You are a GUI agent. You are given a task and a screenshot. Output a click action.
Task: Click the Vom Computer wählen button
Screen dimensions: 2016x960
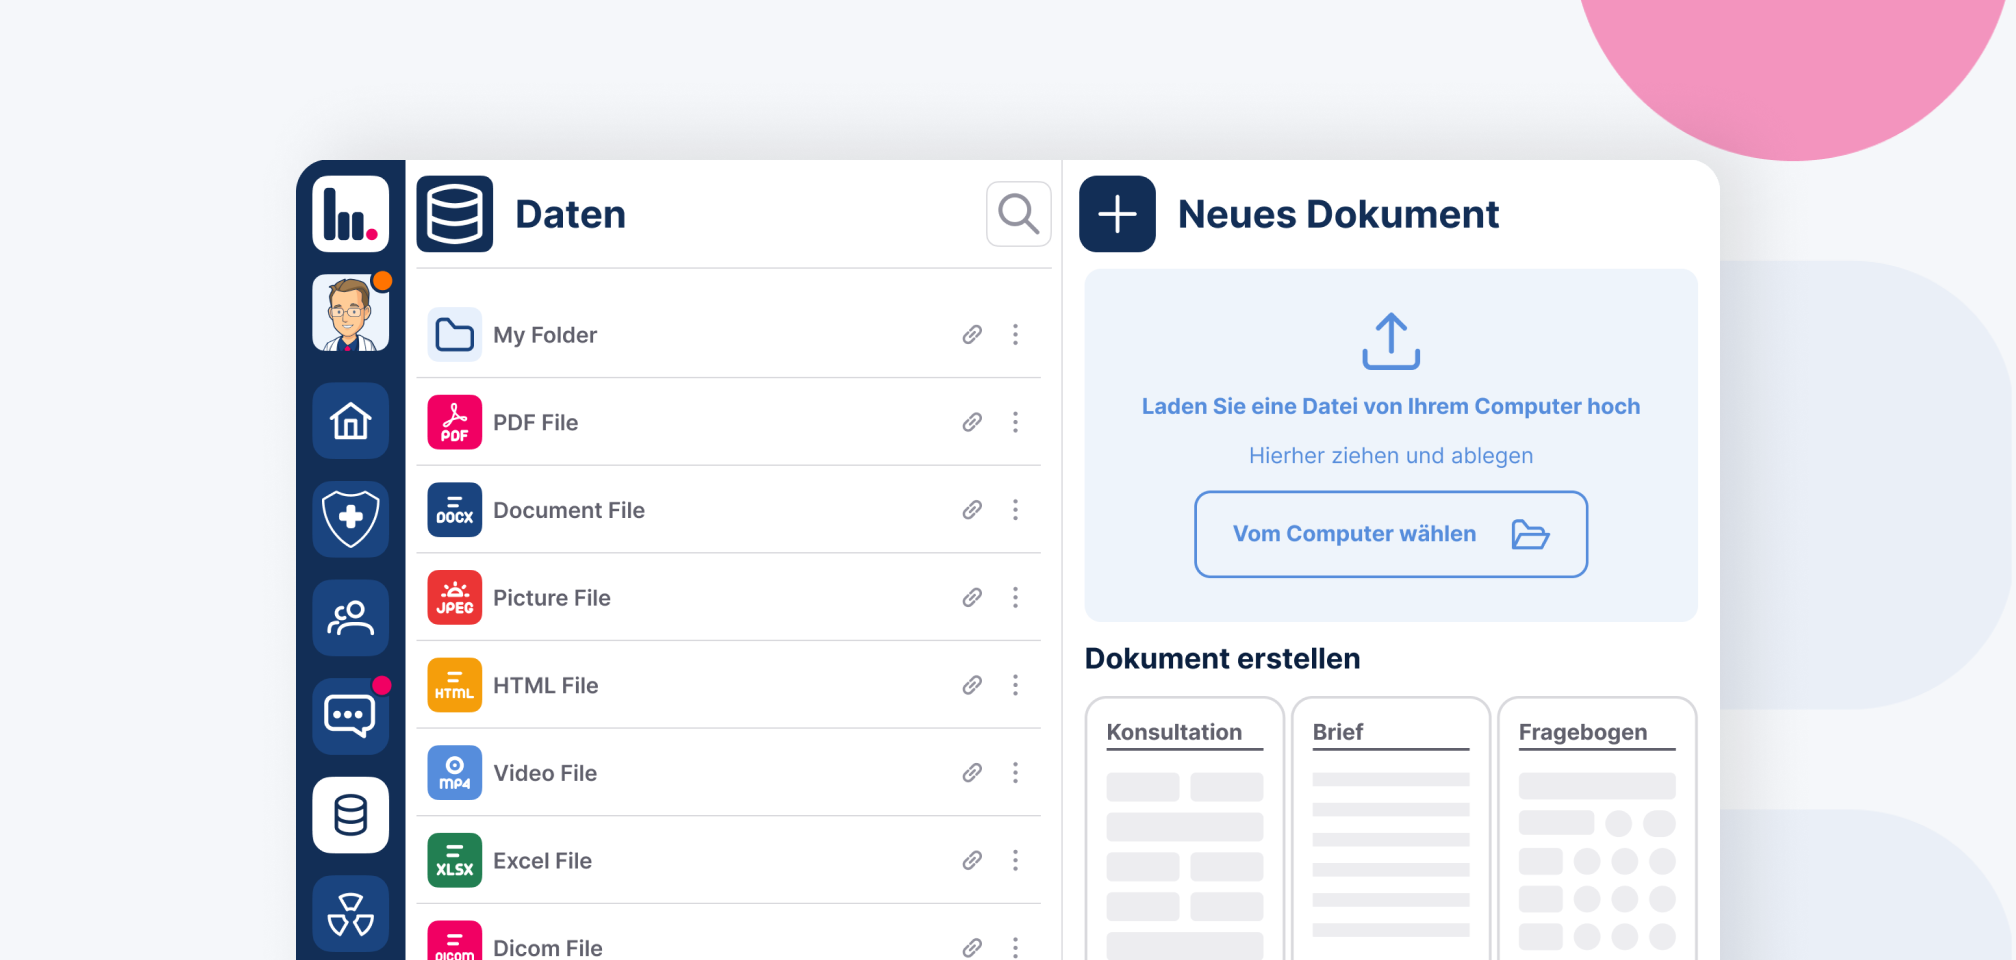[x=1390, y=534]
